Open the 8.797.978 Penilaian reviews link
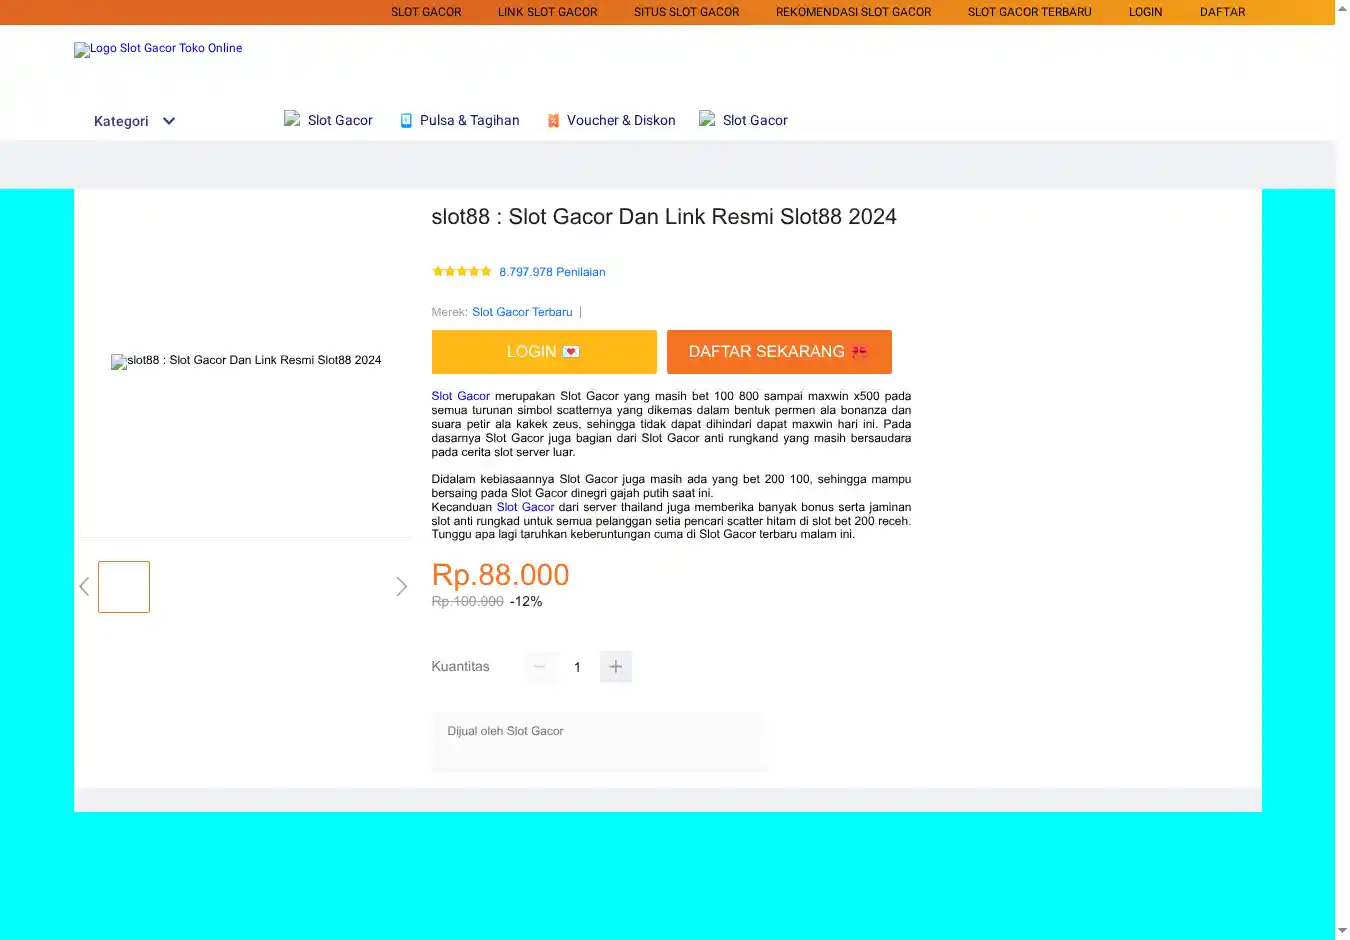1350x940 pixels. point(552,272)
